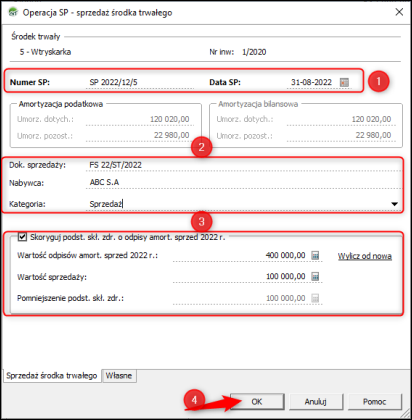Open calculator icon next to Wartość sprzedaży

pos(315,276)
